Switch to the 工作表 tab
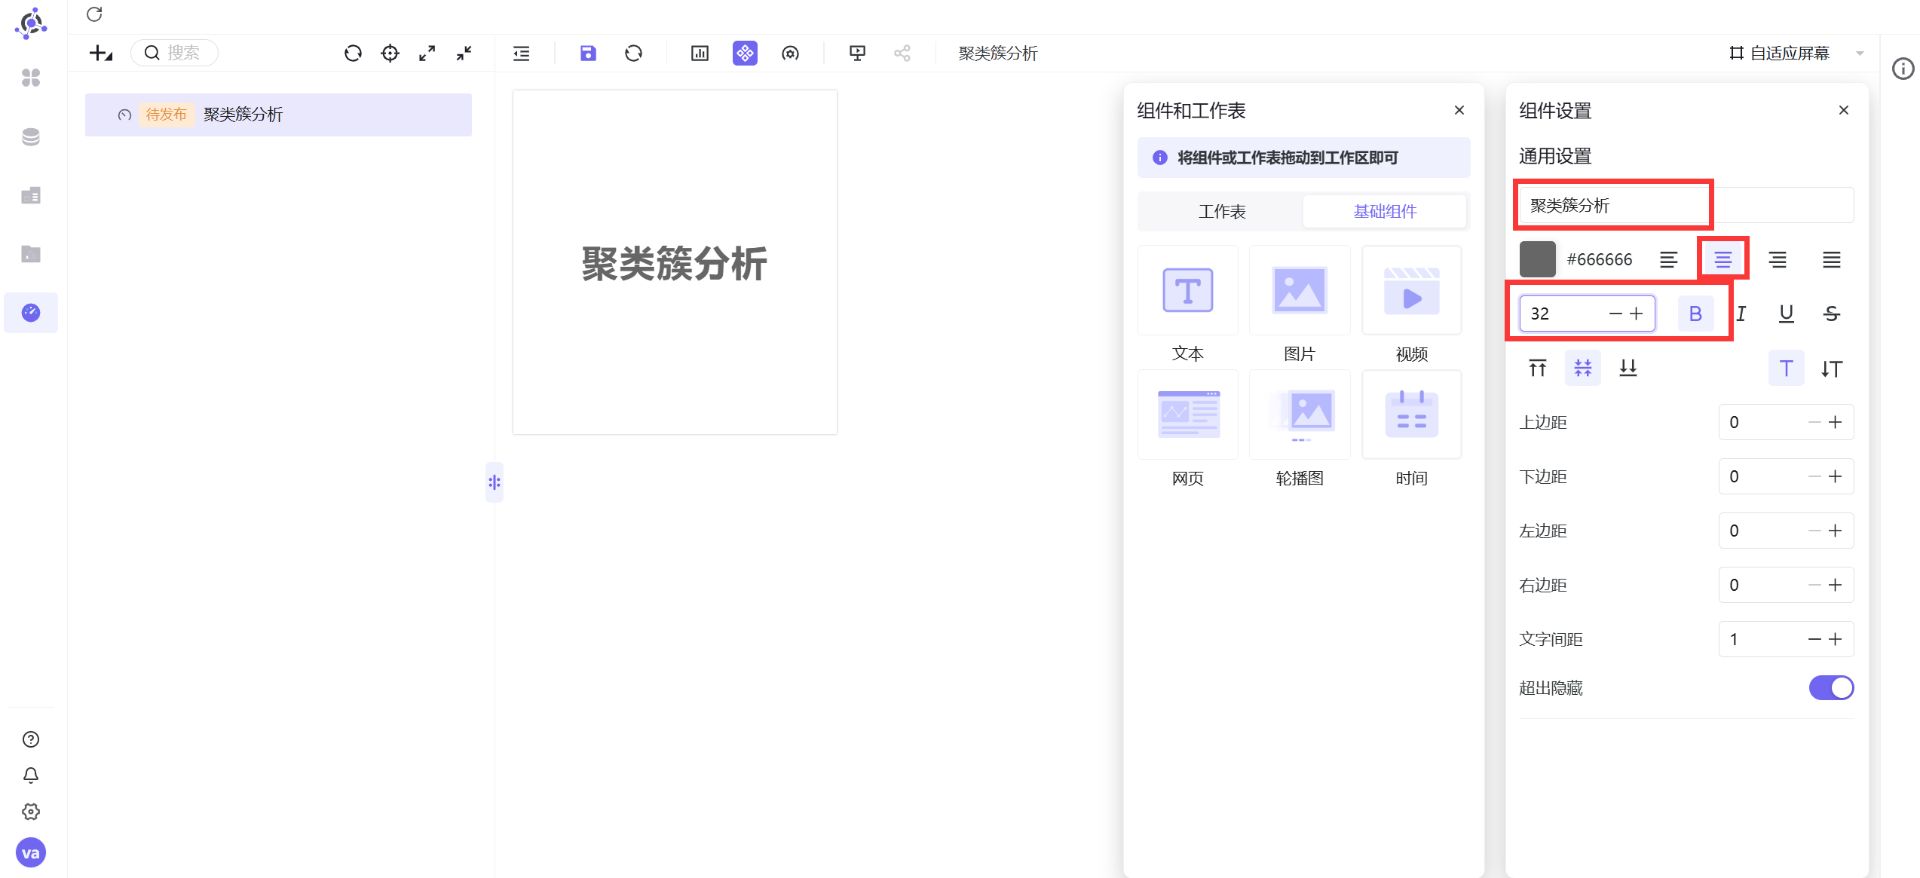This screenshot has height=878, width=1920. click(1222, 212)
